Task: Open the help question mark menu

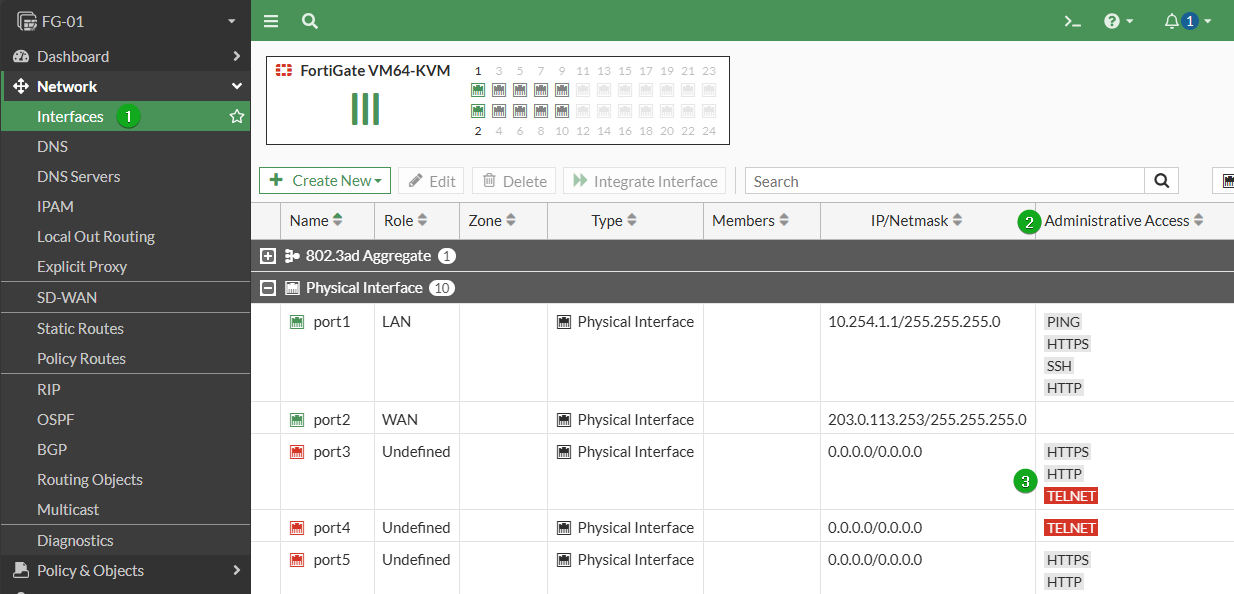Action: [1118, 21]
